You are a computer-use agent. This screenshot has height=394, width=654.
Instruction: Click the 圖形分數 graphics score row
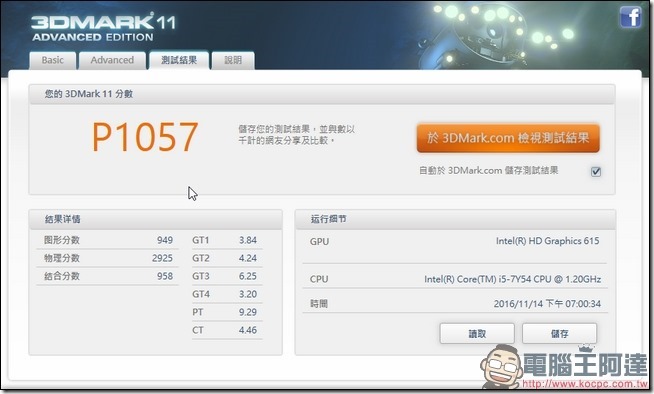[x=108, y=240]
